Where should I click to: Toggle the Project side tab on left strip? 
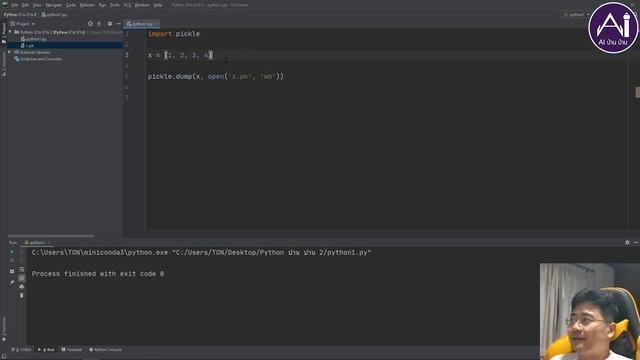pos(4,33)
